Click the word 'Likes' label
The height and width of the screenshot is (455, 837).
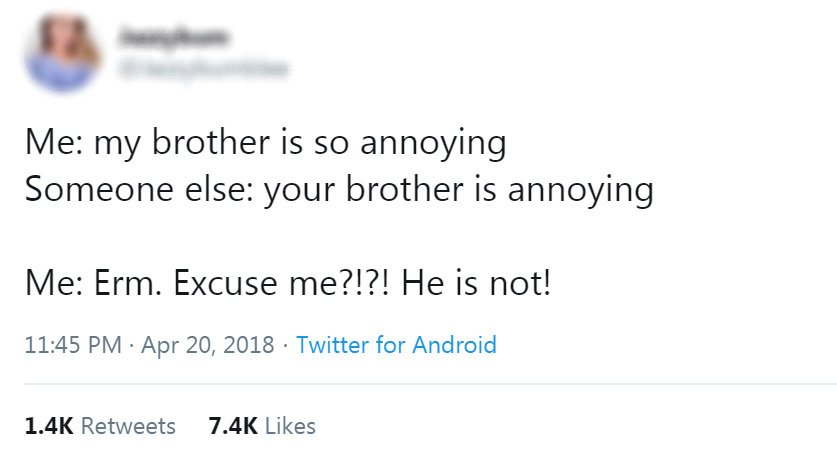click(x=290, y=426)
